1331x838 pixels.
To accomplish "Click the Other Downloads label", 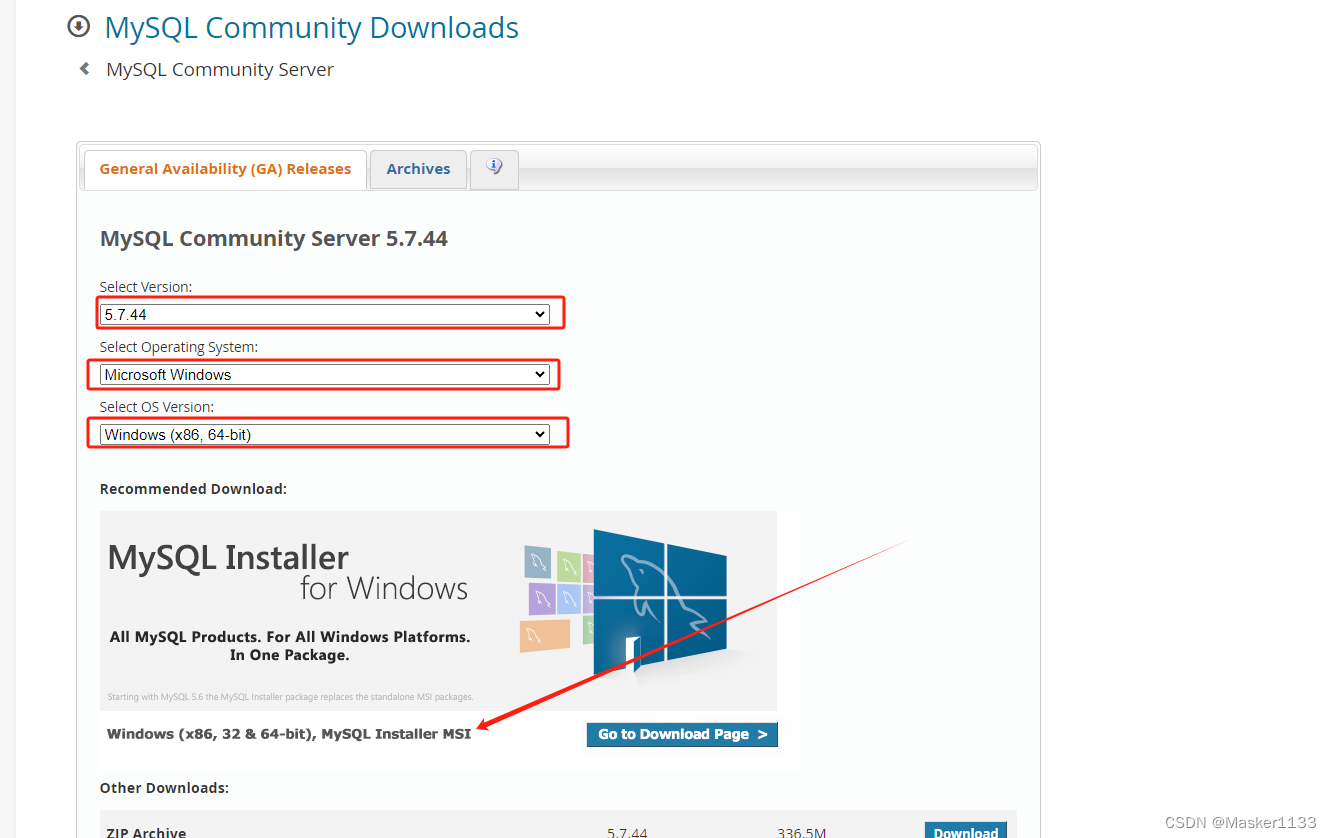I will point(164,788).
